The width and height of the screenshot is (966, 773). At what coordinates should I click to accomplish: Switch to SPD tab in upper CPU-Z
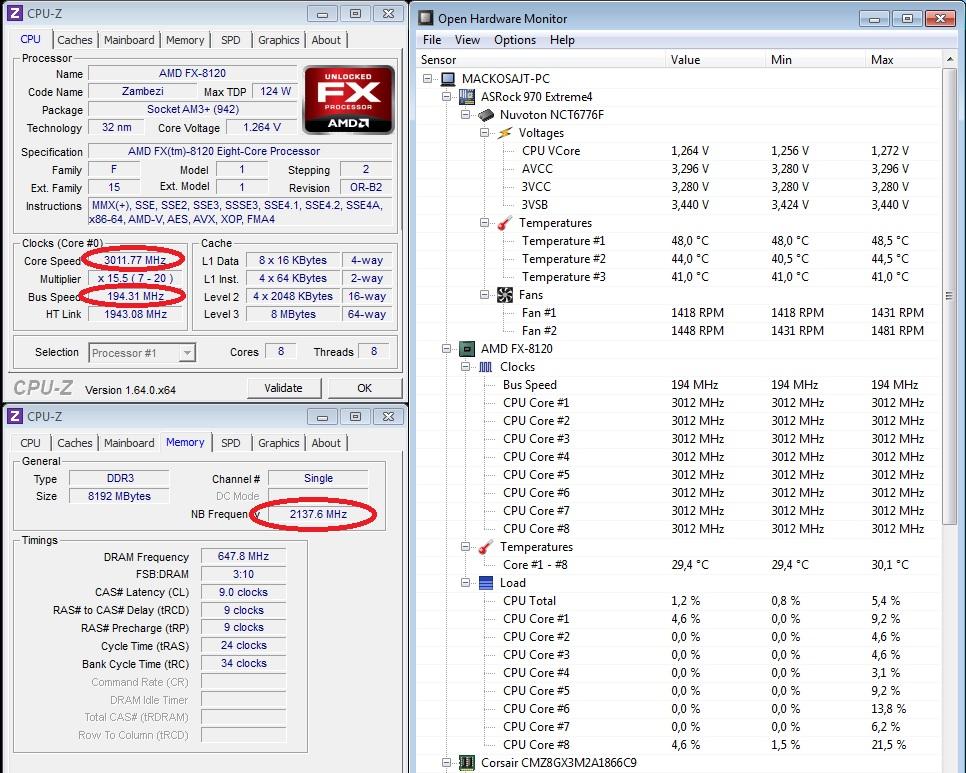pos(231,40)
